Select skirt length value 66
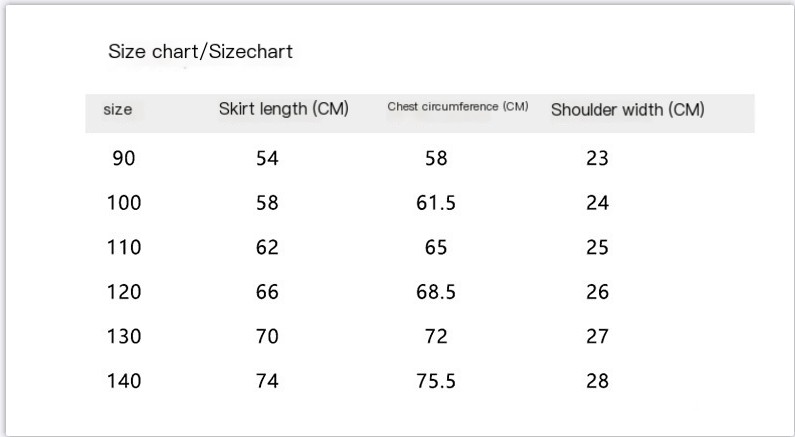The image size is (795, 437). coord(267,292)
